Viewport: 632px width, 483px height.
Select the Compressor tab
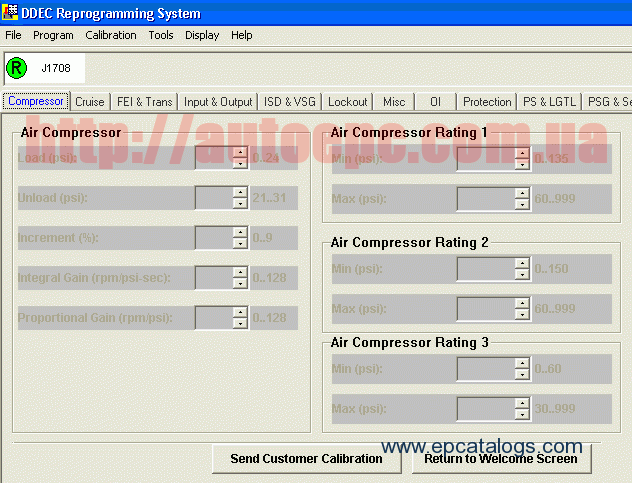(x=36, y=101)
